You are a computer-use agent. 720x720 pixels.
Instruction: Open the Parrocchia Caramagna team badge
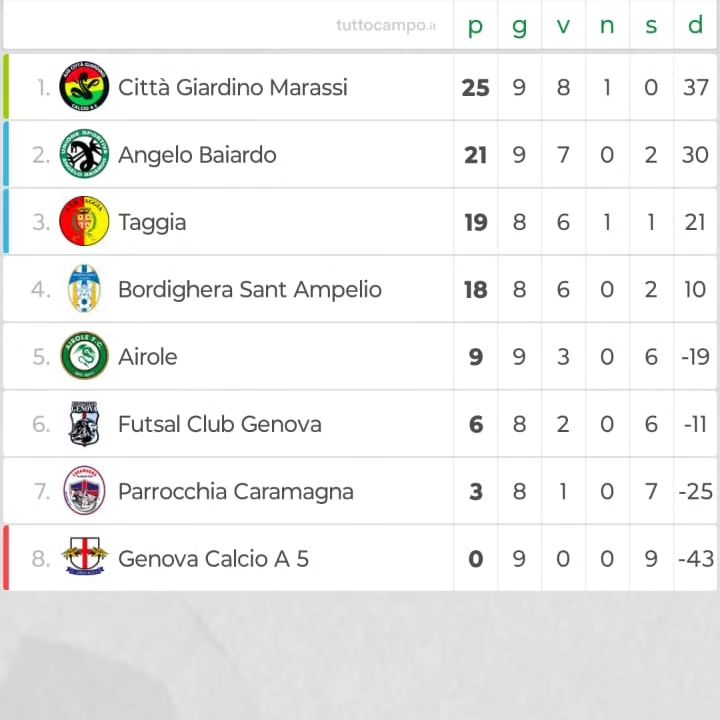coord(84,490)
